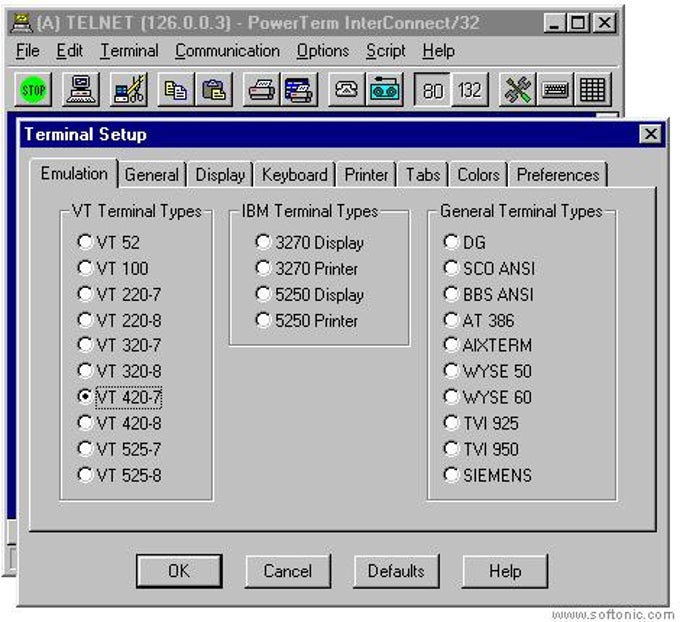Switch to the Printer tab
The image size is (680, 622).
(366, 175)
